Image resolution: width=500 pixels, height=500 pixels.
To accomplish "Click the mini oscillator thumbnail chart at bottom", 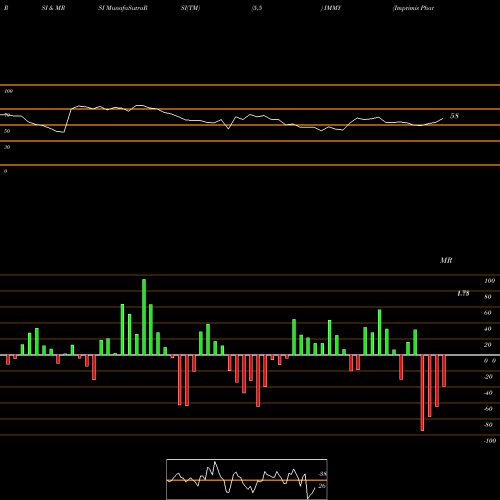I will coord(247,479).
